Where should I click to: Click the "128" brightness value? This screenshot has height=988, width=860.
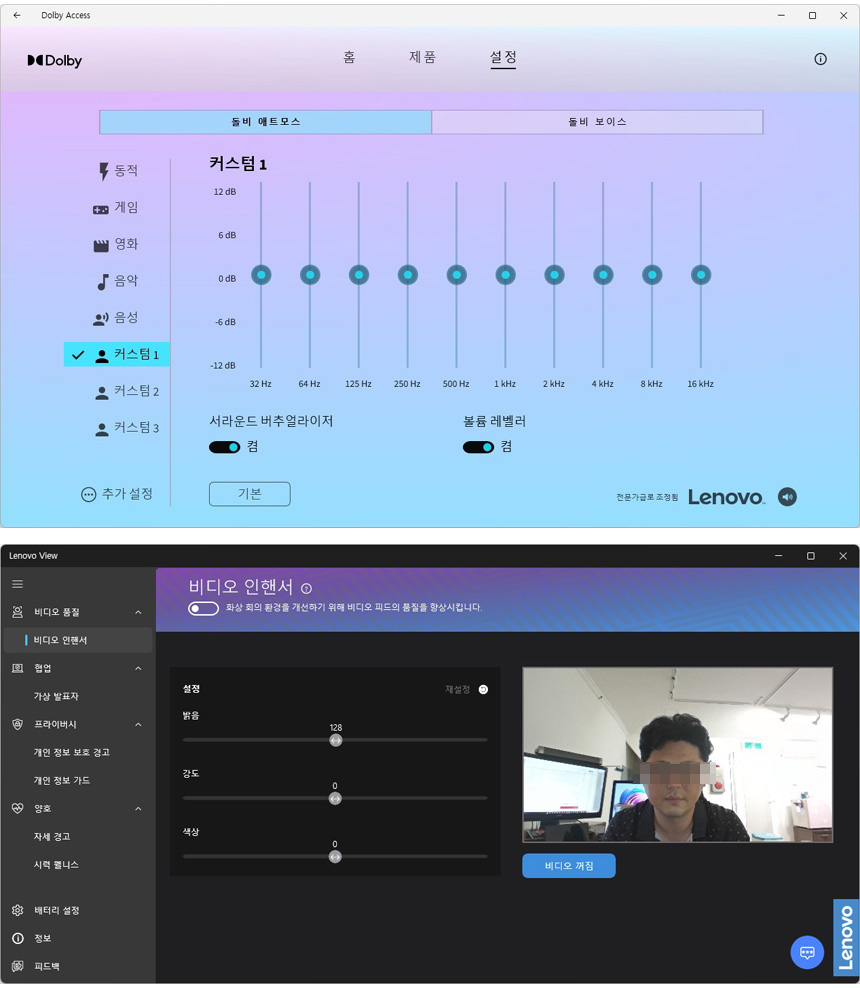coord(336,728)
